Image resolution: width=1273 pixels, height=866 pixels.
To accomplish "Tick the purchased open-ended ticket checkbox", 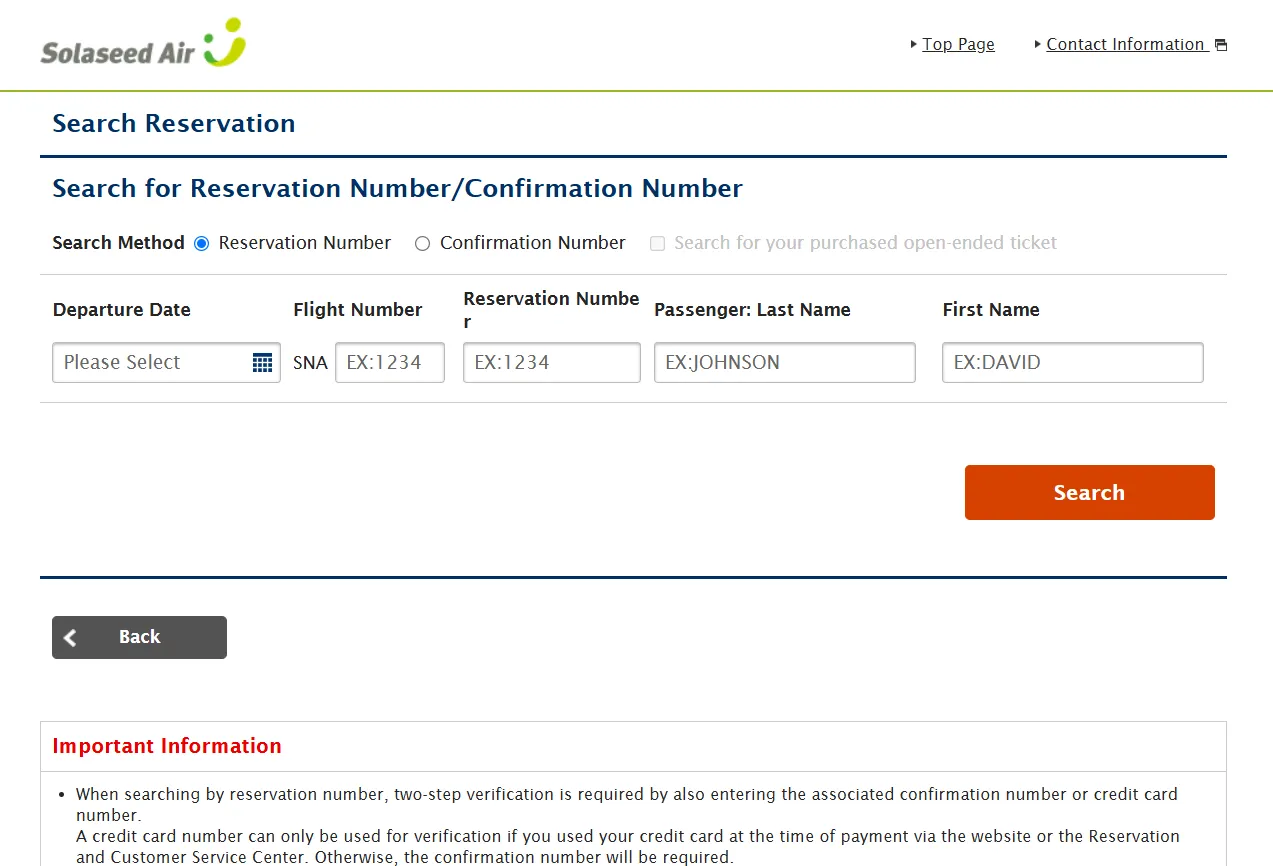I will click(657, 244).
